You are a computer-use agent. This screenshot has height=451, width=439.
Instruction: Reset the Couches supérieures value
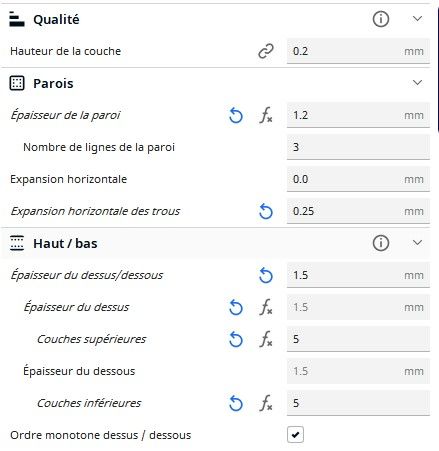tap(236, 340)
